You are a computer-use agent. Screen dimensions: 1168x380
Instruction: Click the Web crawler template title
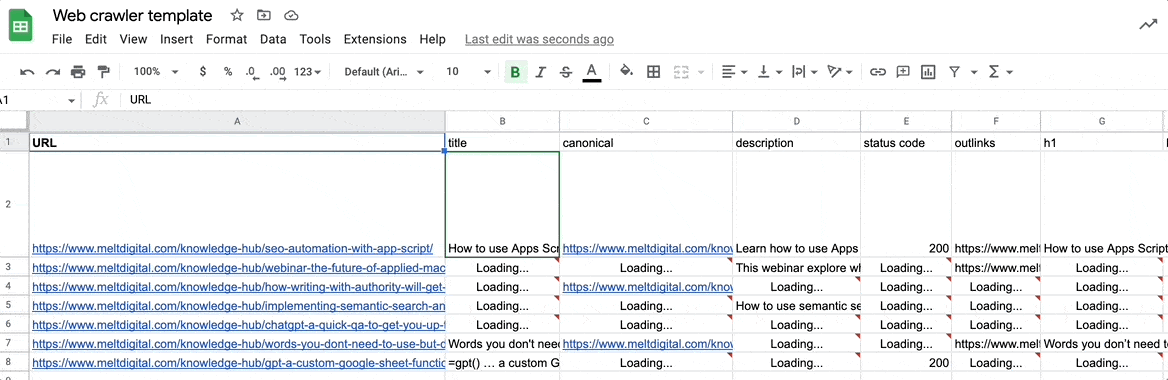click(133, 16)
